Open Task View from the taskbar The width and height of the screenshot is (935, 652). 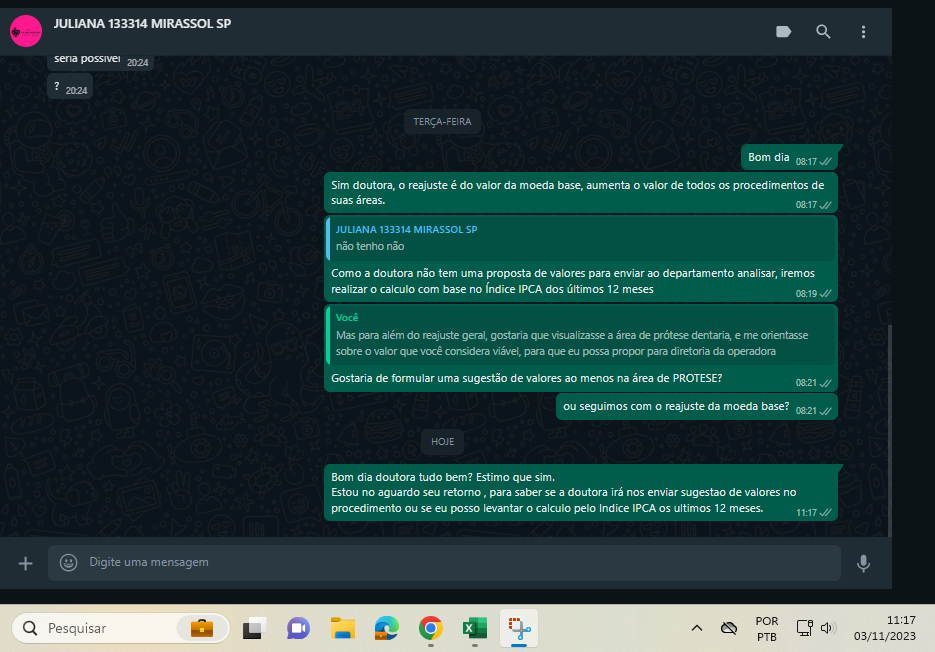tap(254, 628)
